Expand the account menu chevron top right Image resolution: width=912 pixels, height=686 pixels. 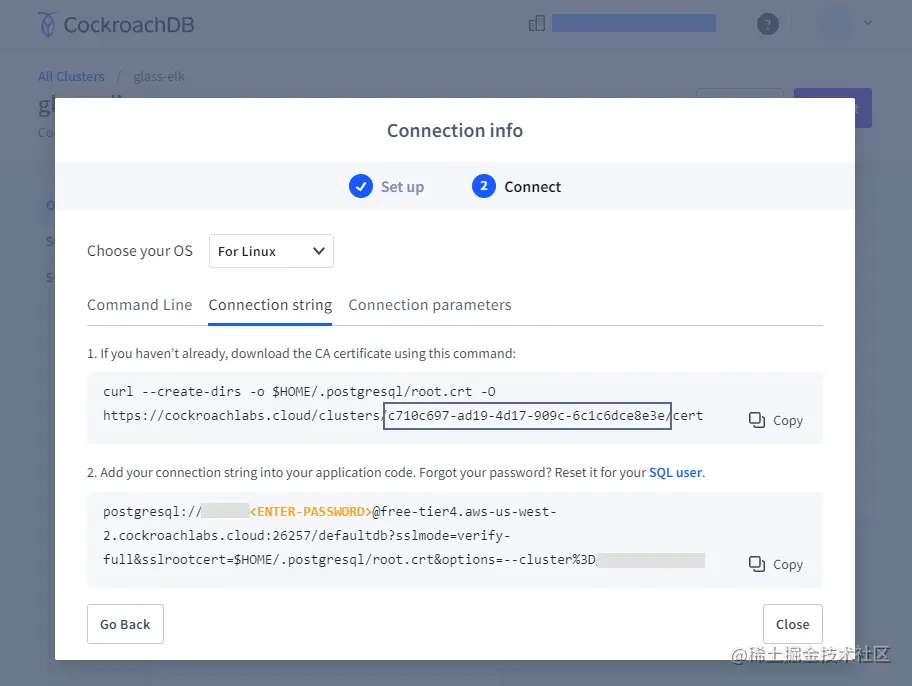(x=865, y=22)
